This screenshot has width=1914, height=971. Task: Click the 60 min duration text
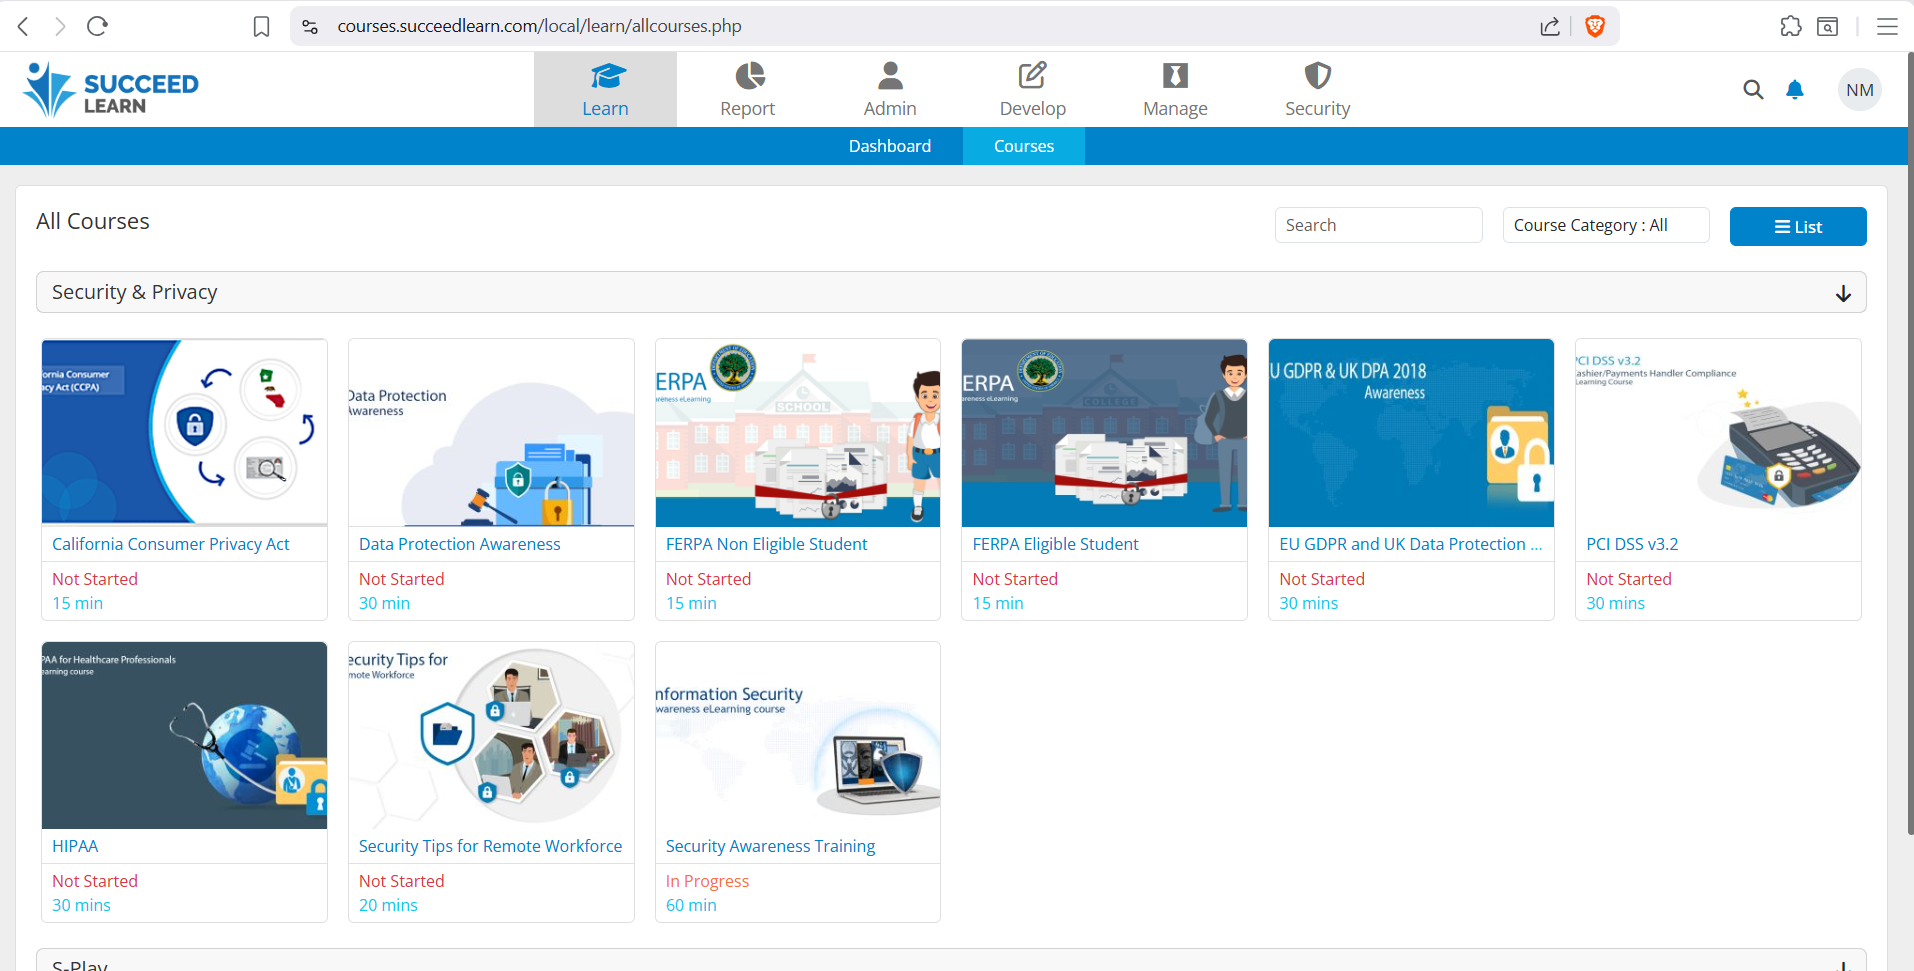[691, 905]
